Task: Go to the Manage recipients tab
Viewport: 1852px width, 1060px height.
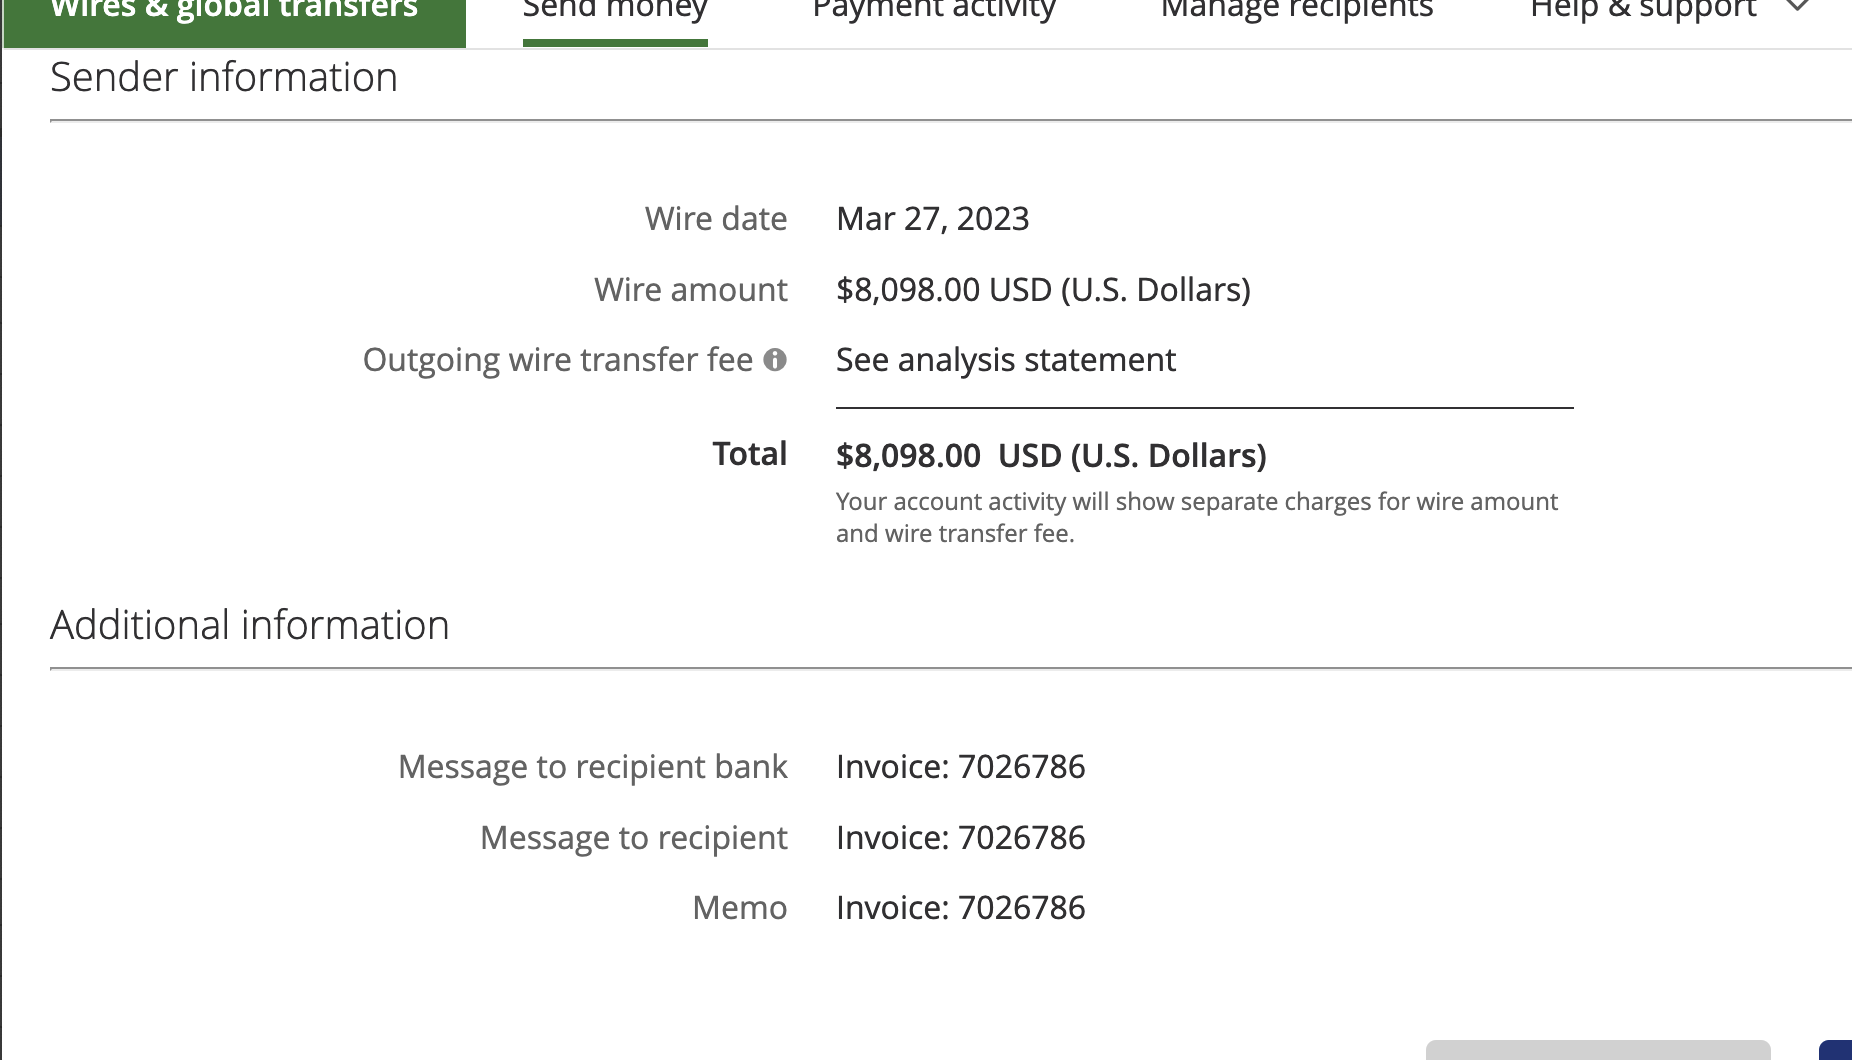Action: coord(1297,10)
